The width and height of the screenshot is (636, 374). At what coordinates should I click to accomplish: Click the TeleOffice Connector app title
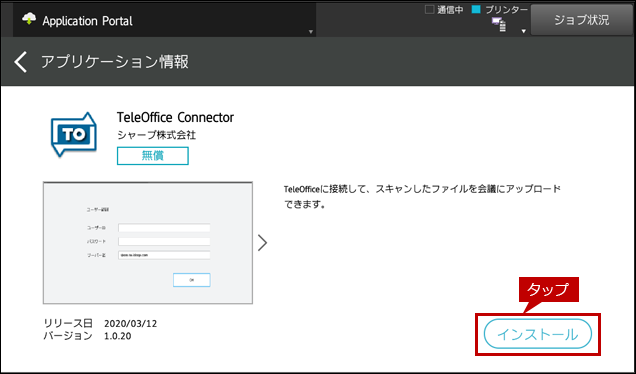175,118
